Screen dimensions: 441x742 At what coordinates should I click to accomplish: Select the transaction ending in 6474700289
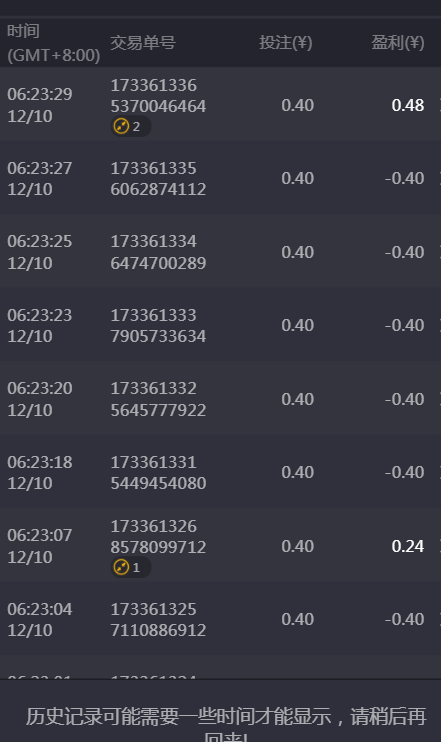220,252
